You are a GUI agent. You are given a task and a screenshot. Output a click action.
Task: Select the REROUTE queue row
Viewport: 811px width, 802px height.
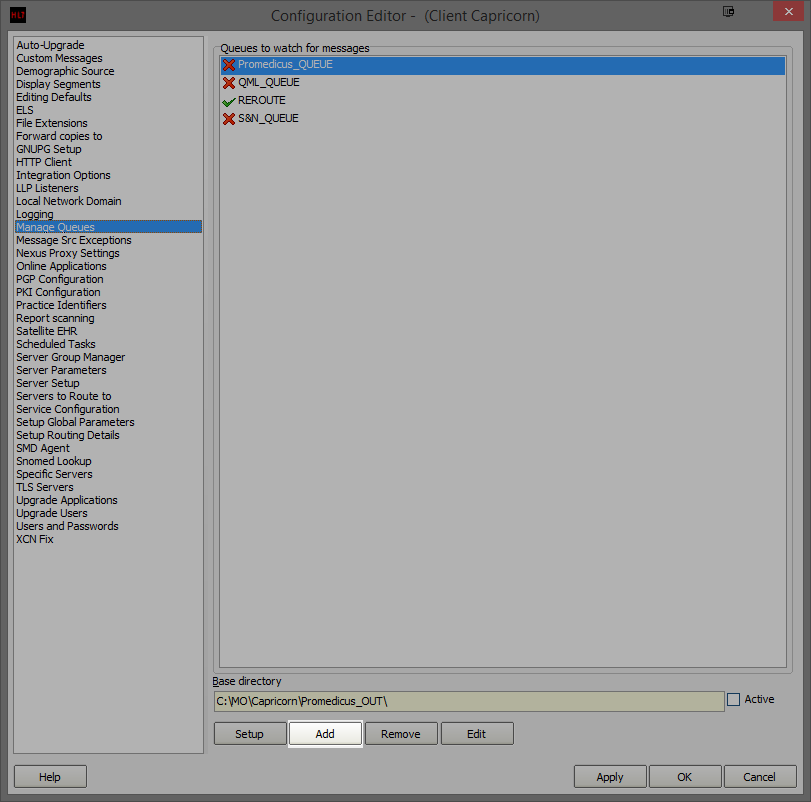(x=503, y=101)
